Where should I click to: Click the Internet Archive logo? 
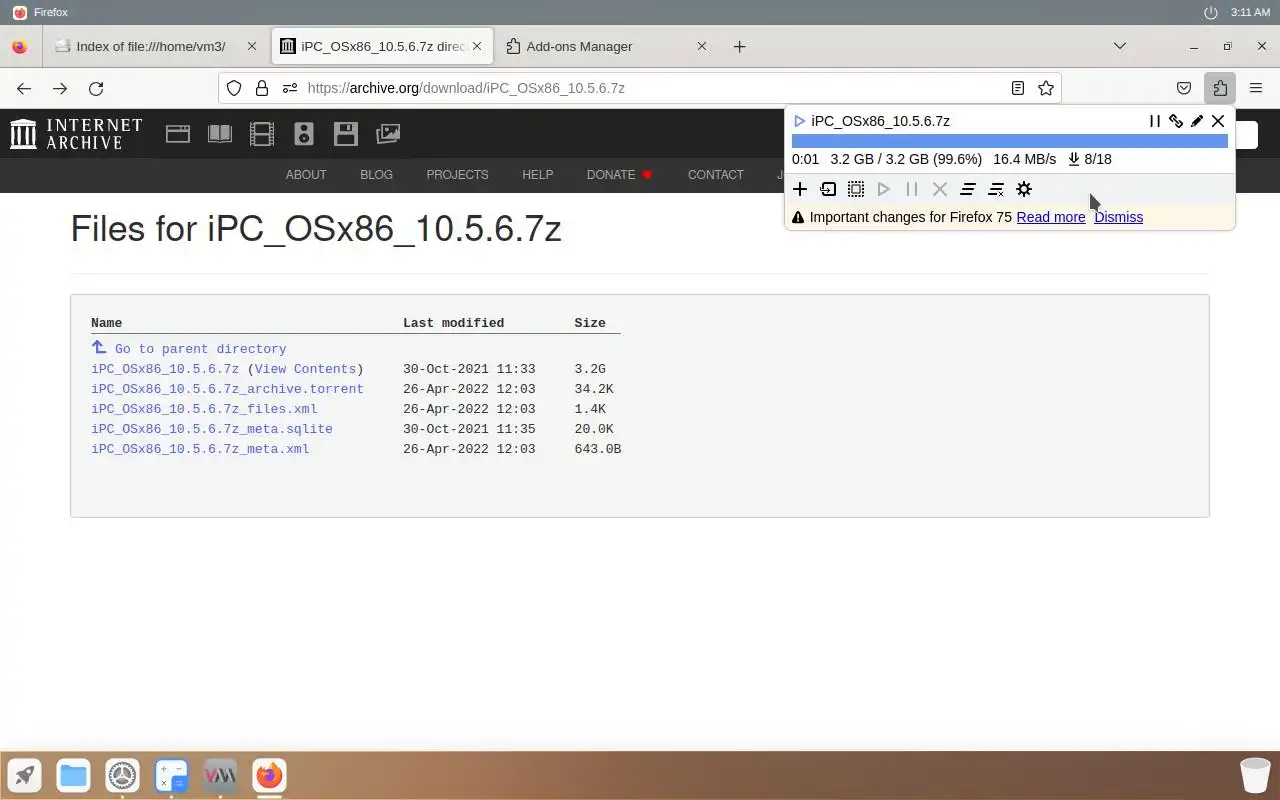tap(76, 134)
